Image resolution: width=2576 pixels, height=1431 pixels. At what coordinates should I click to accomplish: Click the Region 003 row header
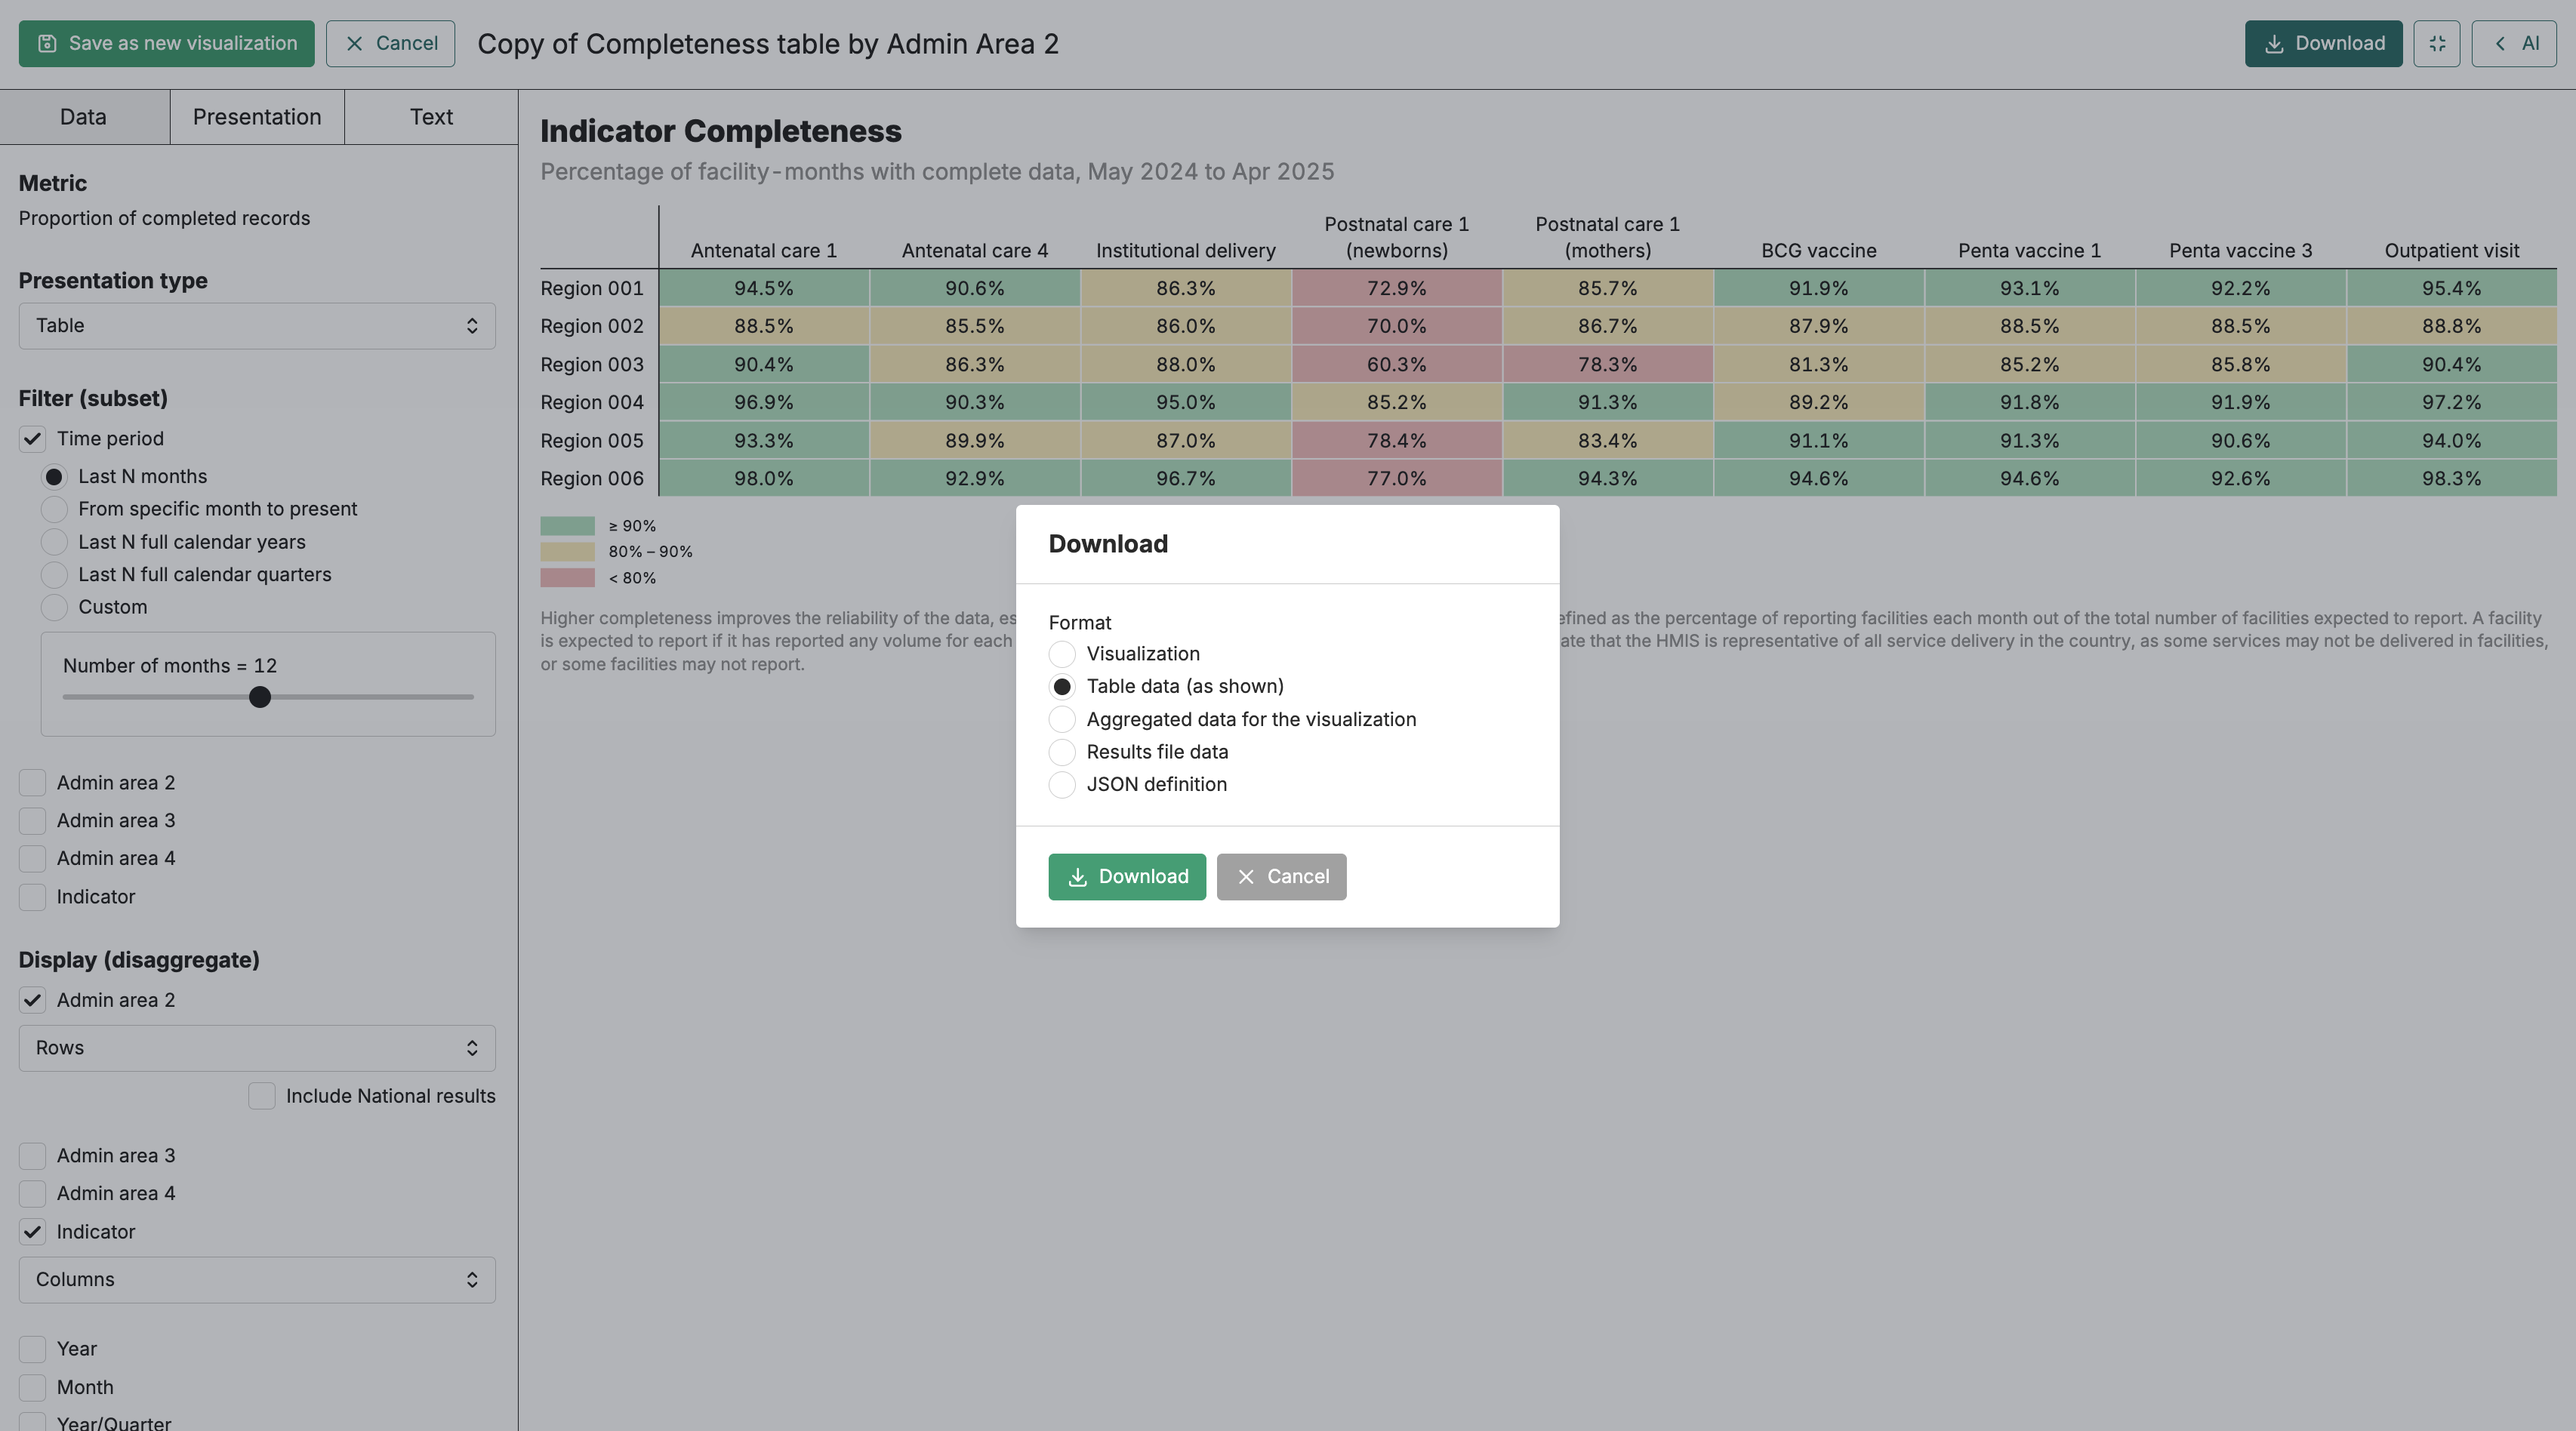(592, 365)
